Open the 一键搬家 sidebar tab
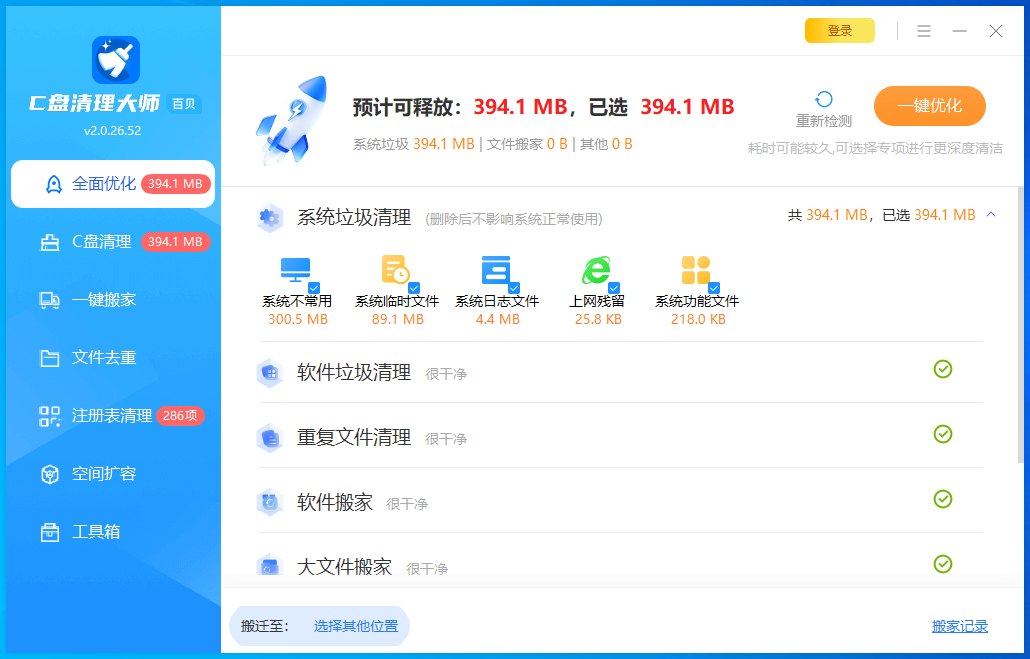 [113, 300]
